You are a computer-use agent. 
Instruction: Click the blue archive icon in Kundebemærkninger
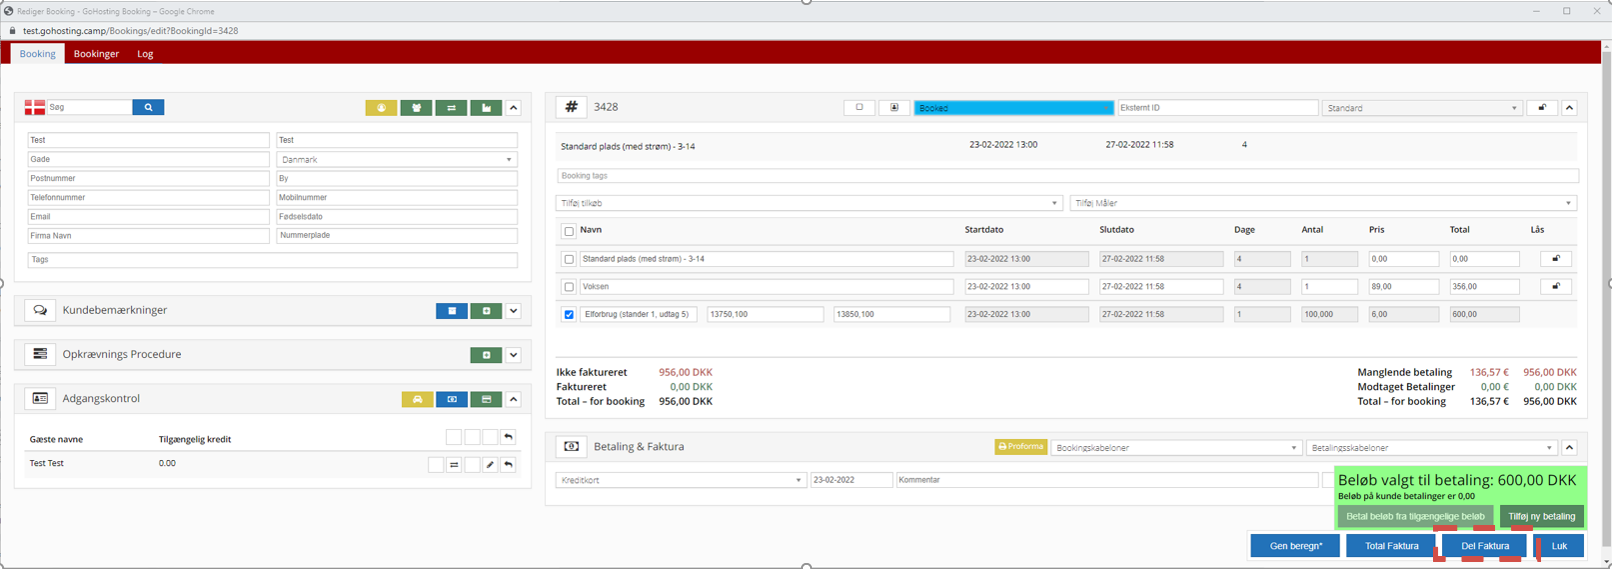click(451, 311)
